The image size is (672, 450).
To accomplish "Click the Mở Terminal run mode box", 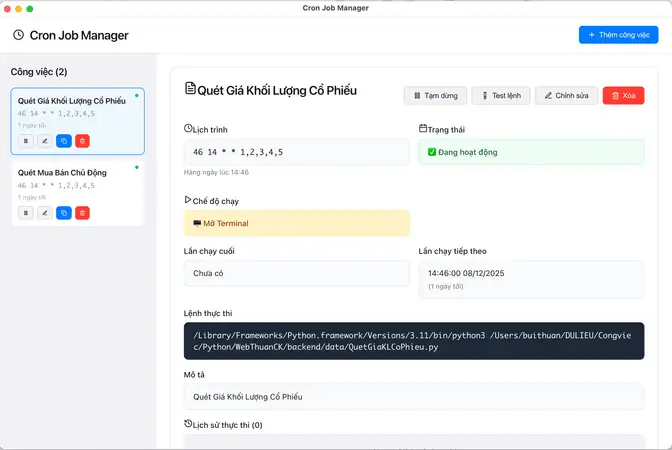I will (297, 223).
